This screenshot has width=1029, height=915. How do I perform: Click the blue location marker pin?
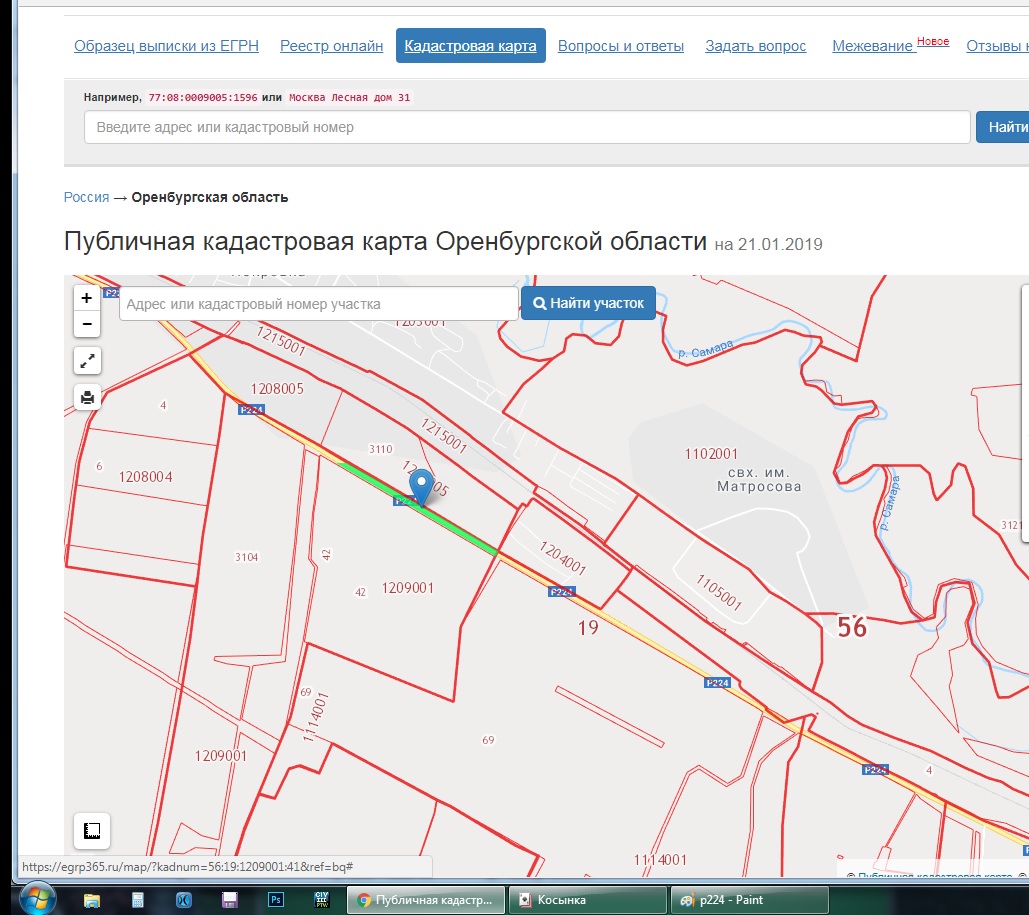pos(422,485)
